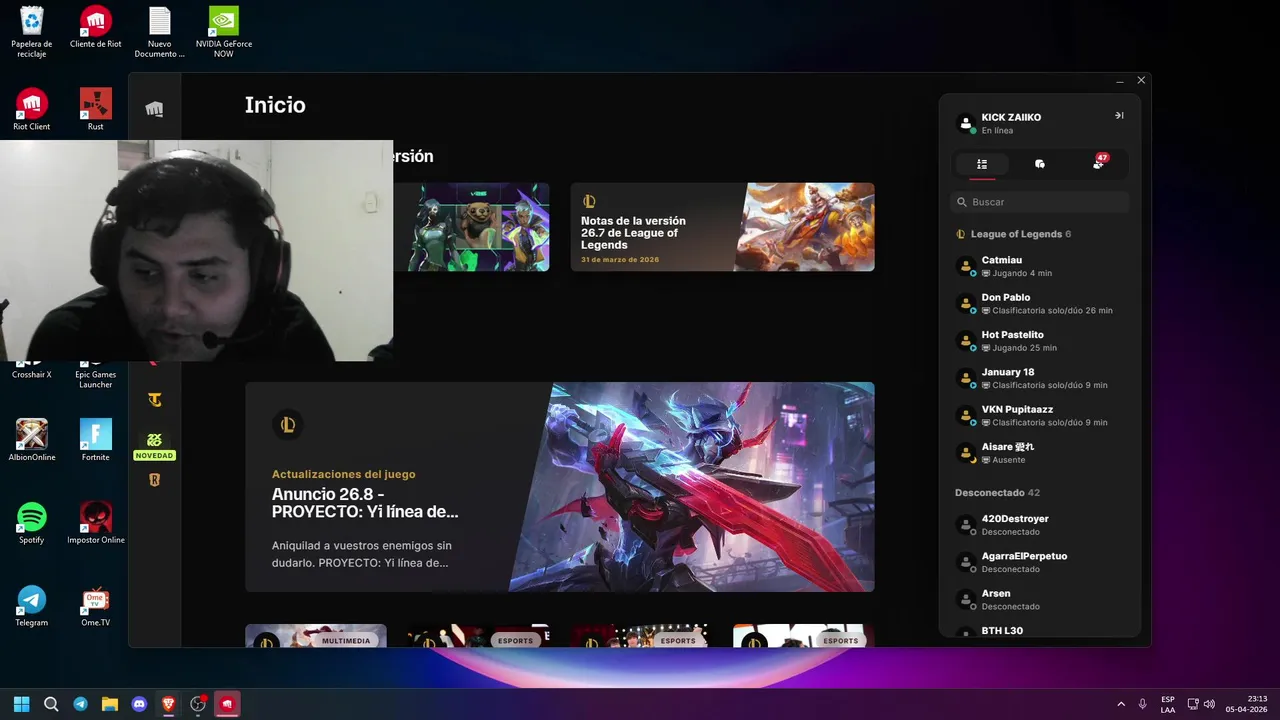This screenshot has width=1280, height=720.
Task: Open Brave browser from the taskbar
Action: 168,704
